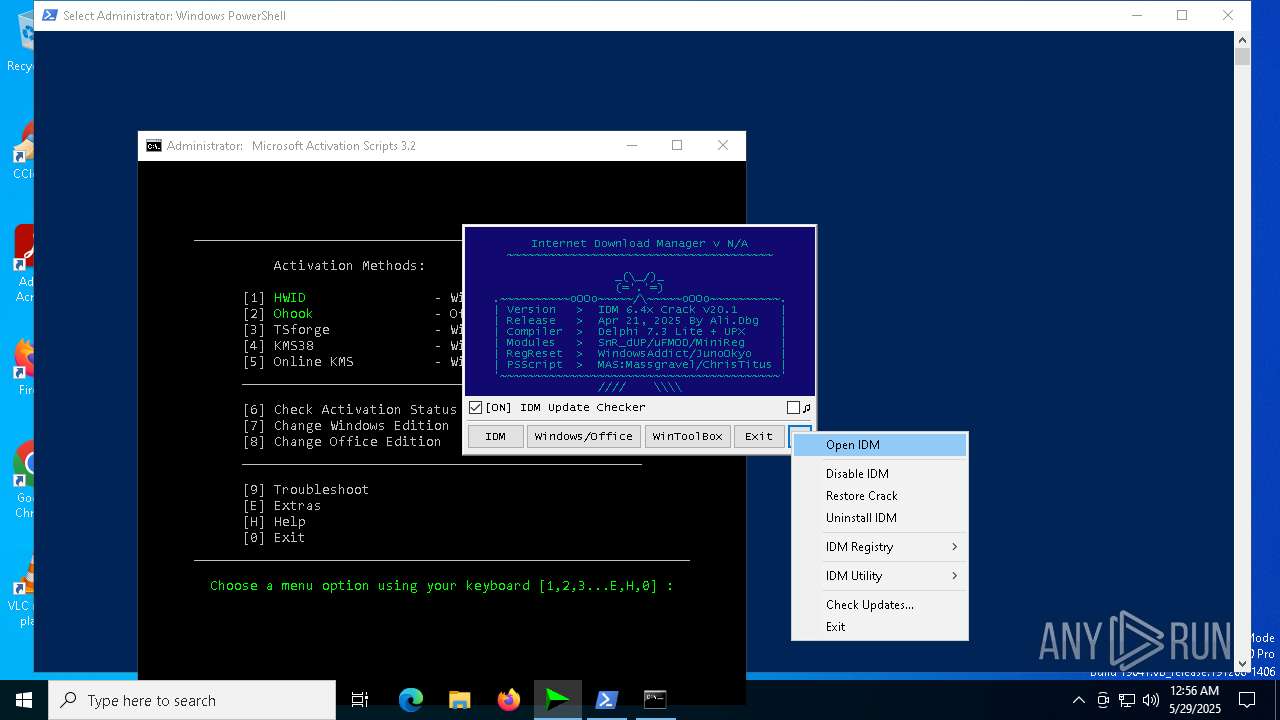Click [0] Exit in Activation Scripts
The image size is (1280, 720).
point(274,538)
